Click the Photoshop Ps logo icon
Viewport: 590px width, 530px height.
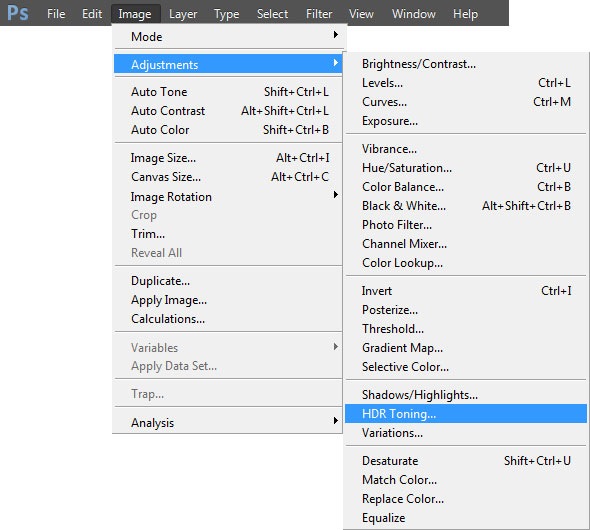[18, 13]
